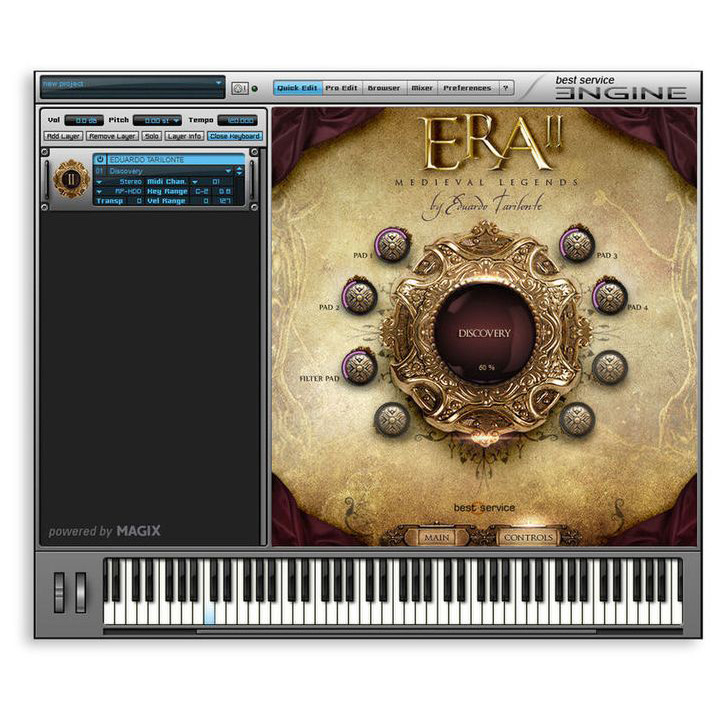Toggle the Solo button
Screen dimensions: 721x721
point(152,137)
